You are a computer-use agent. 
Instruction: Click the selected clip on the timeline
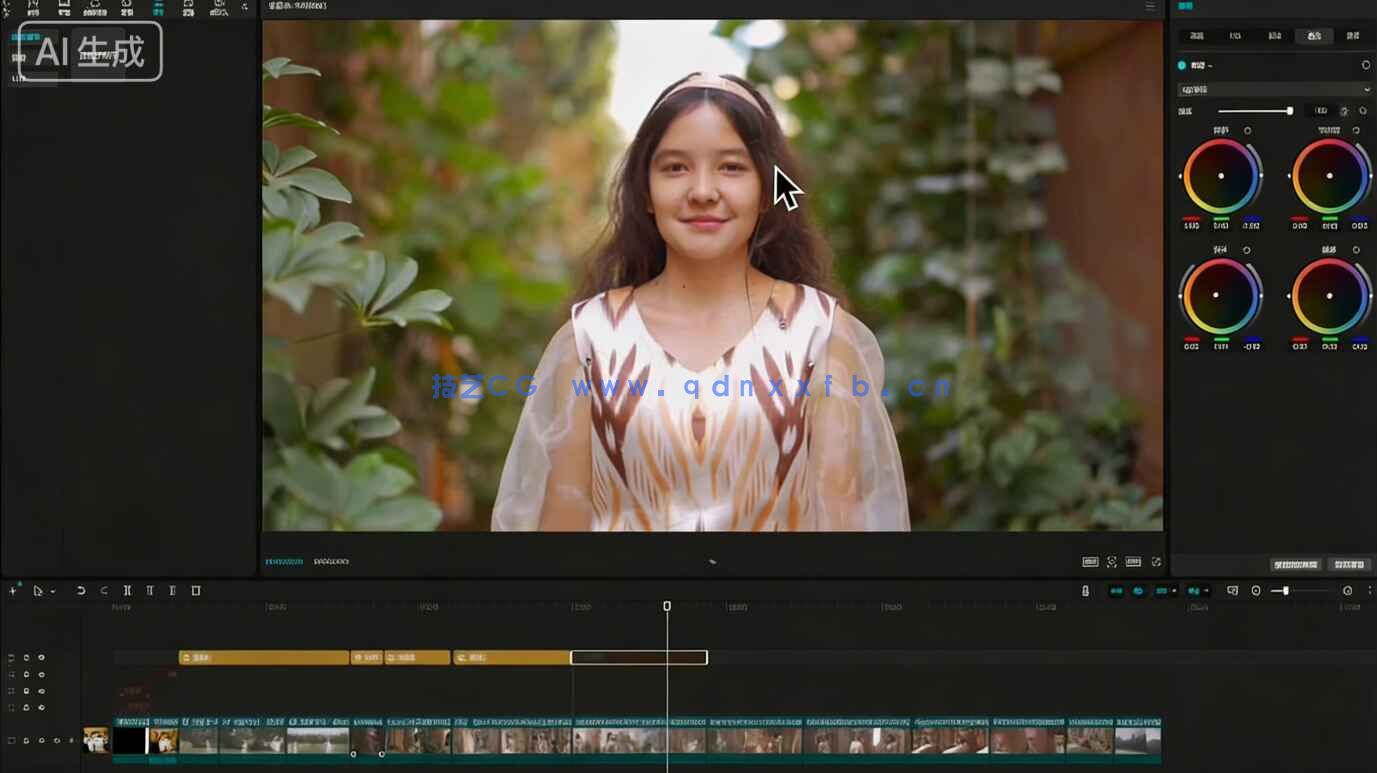click(638, 657)
